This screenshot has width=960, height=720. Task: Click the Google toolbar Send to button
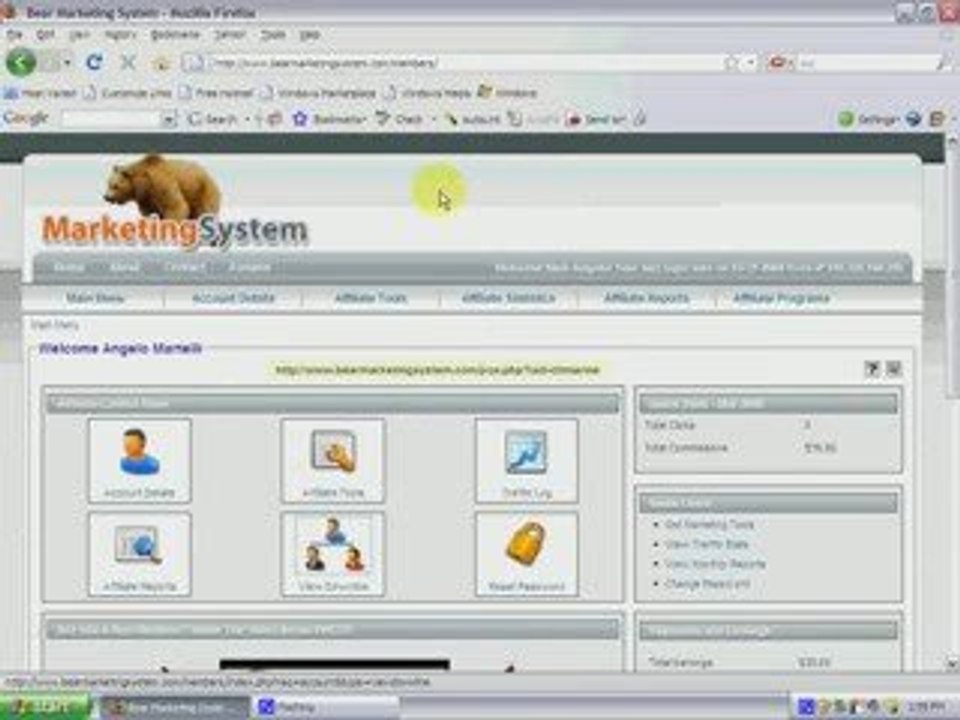click(596, 119)
